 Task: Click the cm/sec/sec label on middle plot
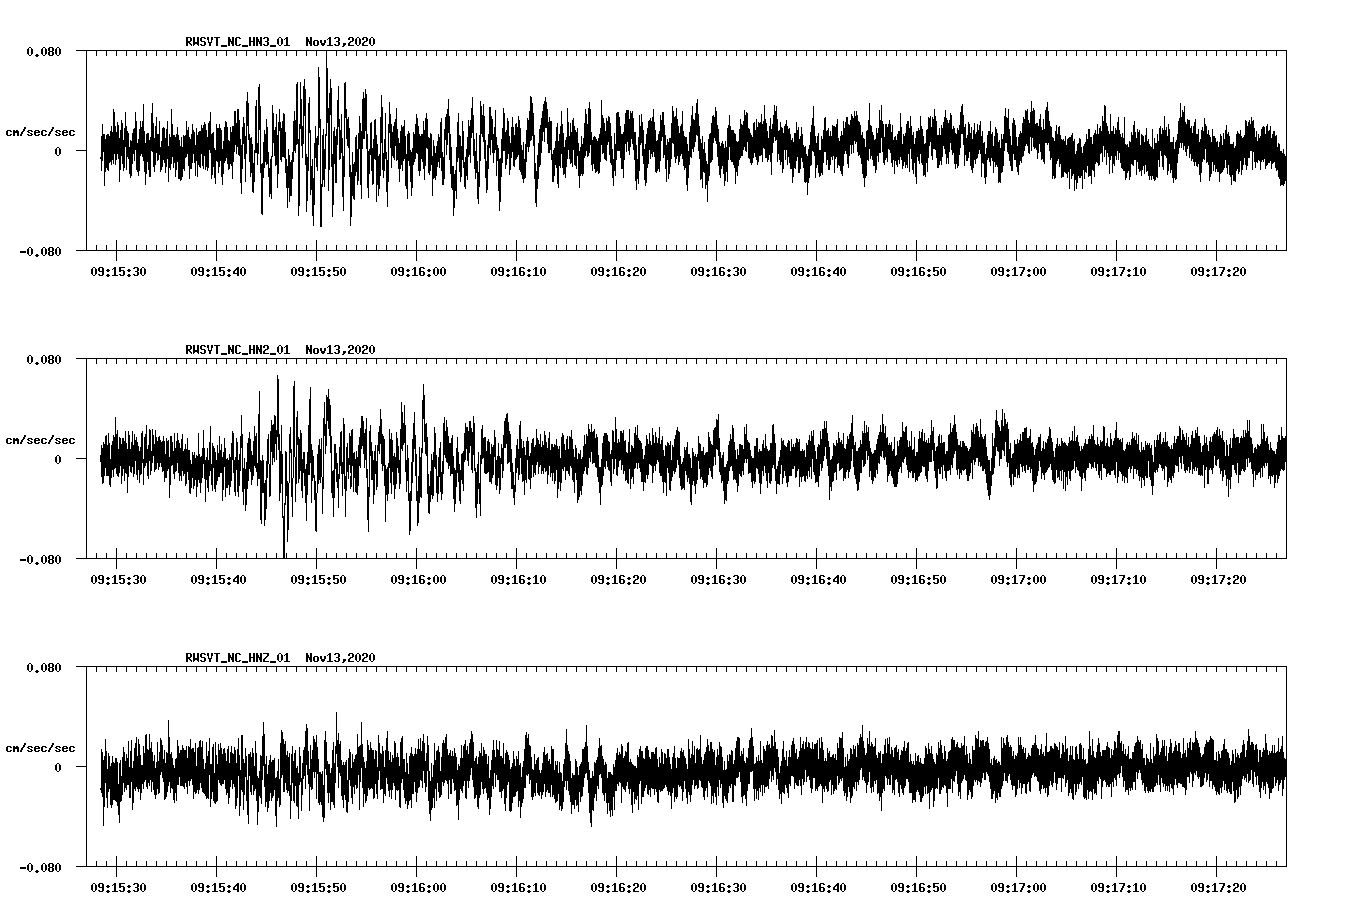pos(40,438)
